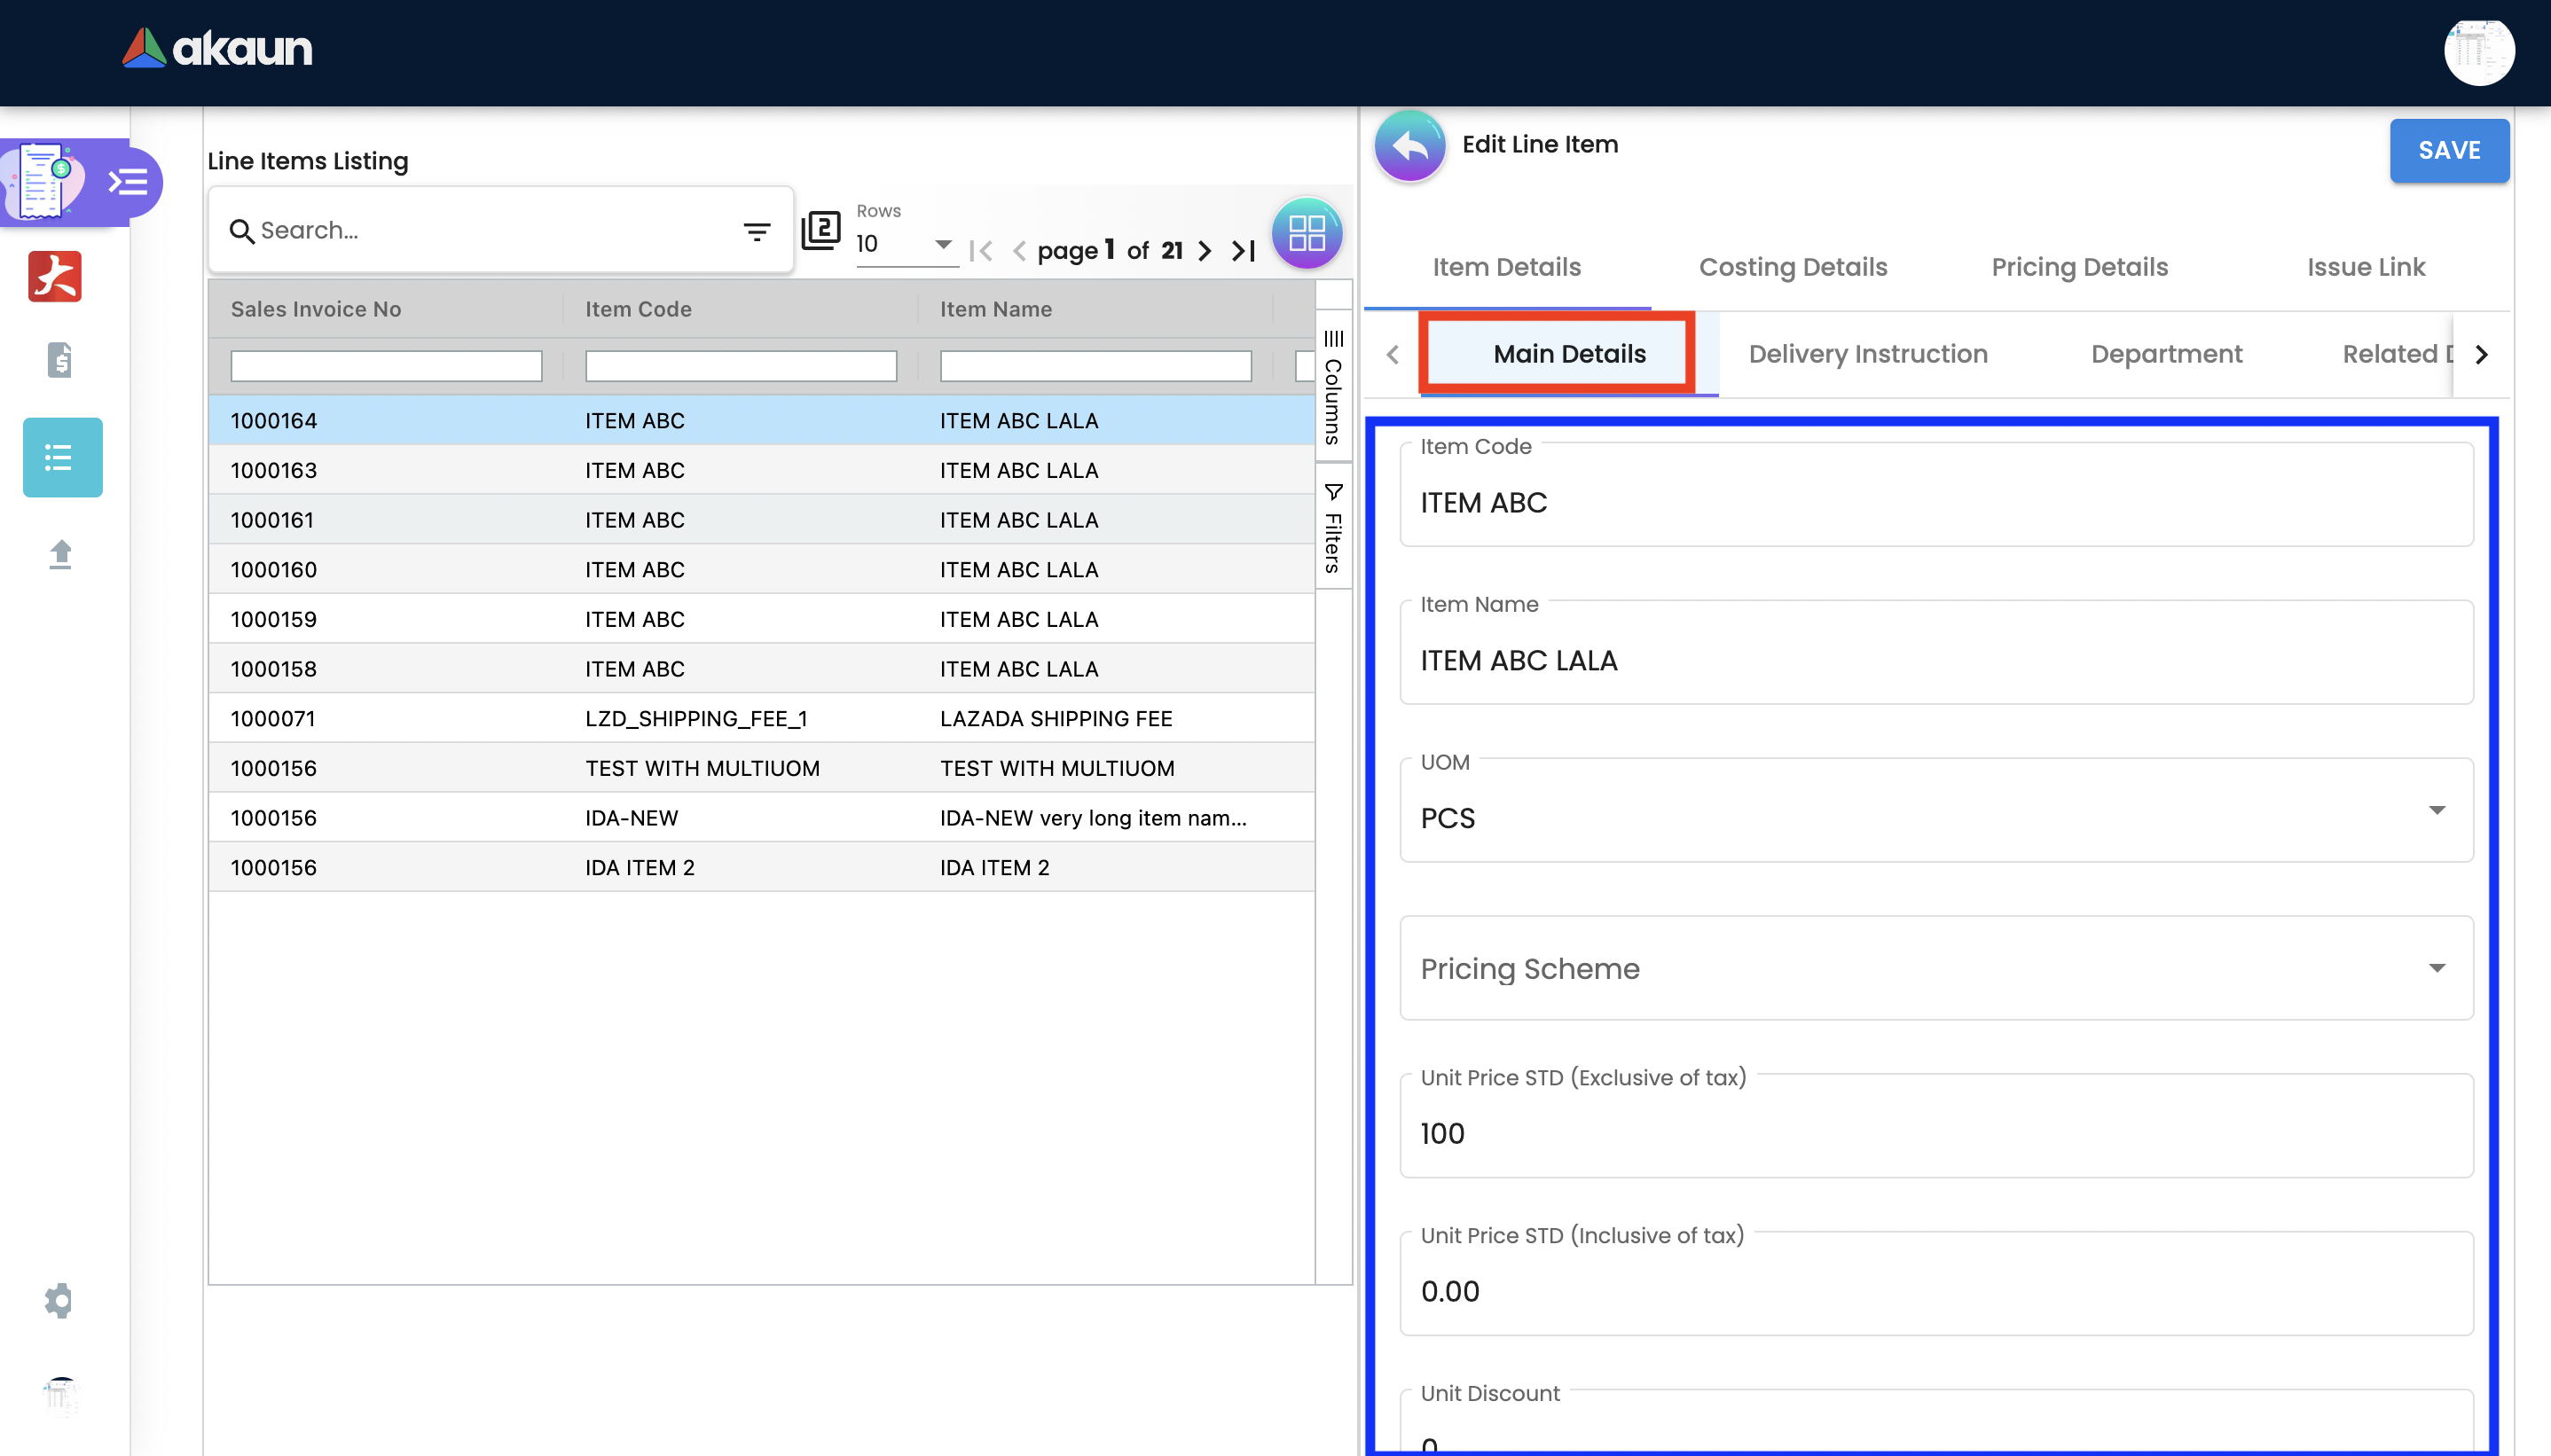Expand the UOM dropdown

(2436, 810)
